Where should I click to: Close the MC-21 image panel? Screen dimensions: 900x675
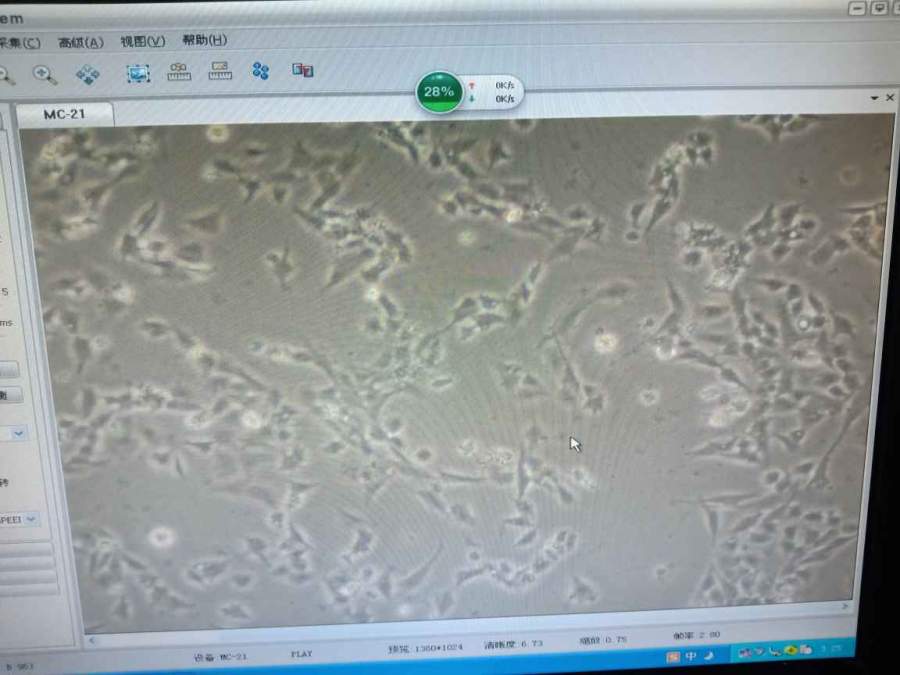point(890,98)
